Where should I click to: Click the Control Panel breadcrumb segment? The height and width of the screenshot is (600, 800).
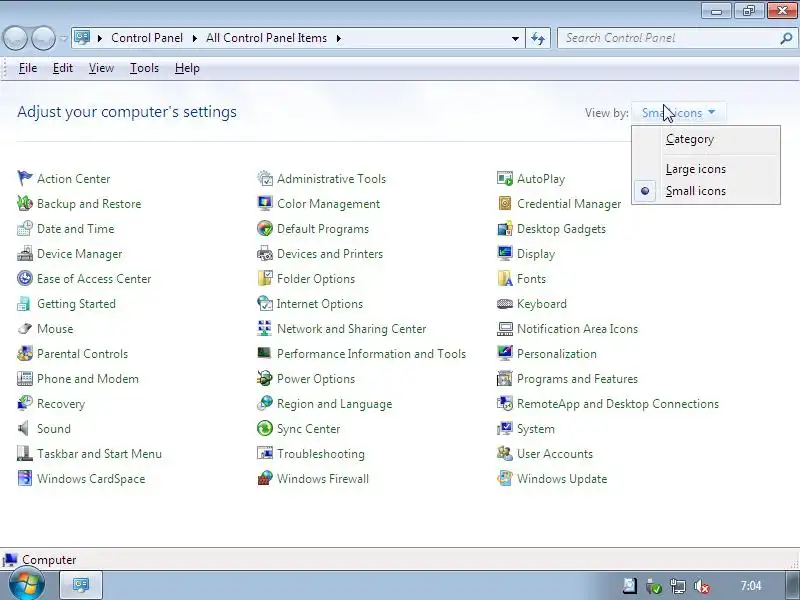point(147,38)
